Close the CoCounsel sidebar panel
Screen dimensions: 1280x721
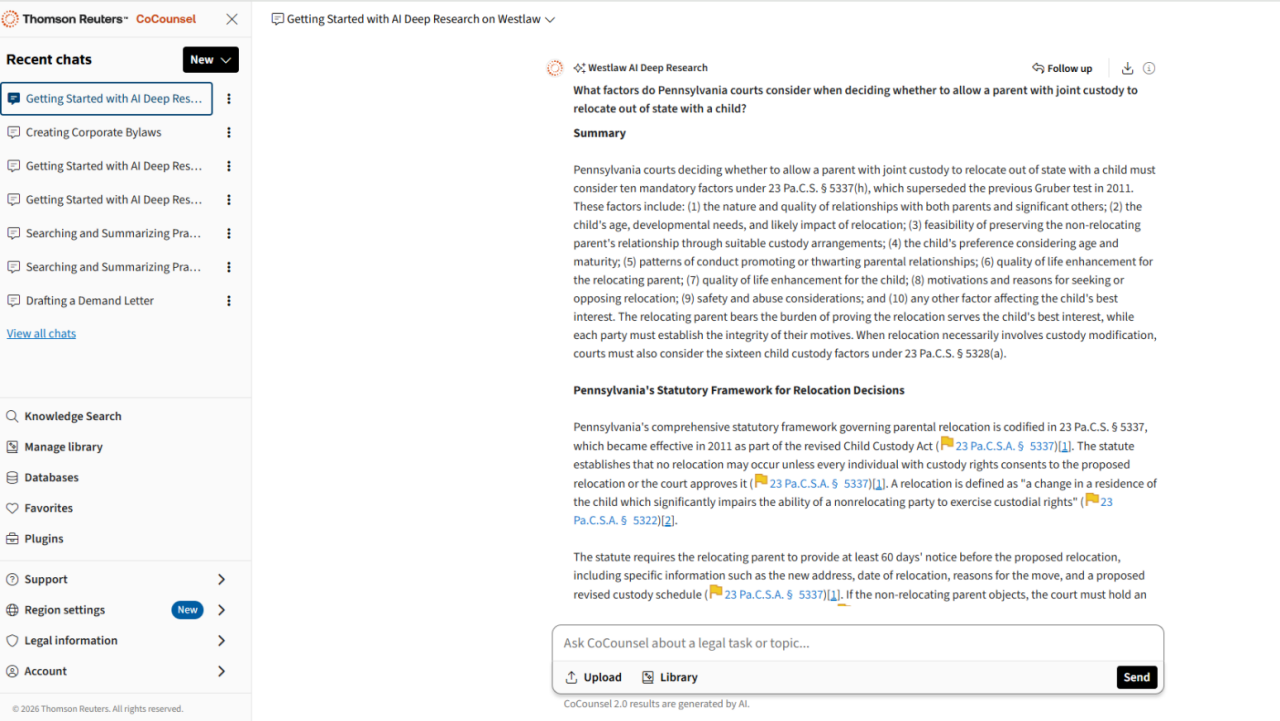tap(232, 19)
